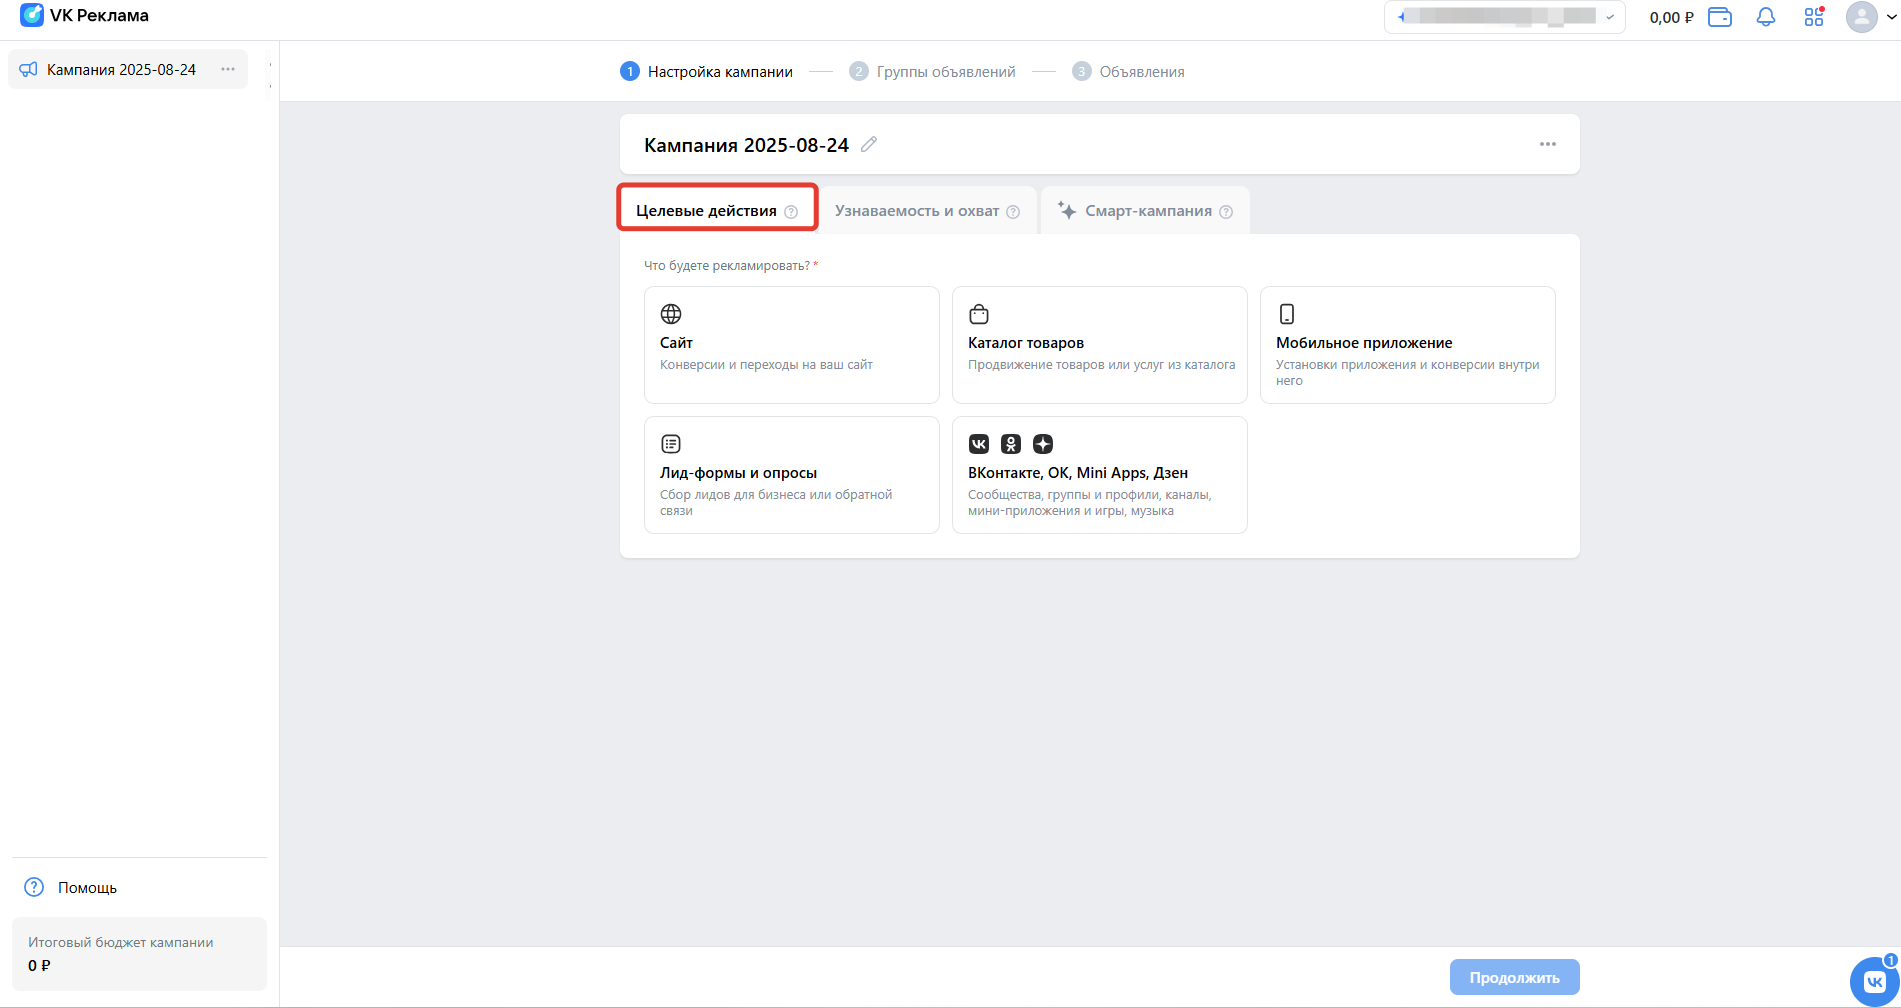Open the Помощь link in sidebar

pyautogui.click(x=87, y=888)
